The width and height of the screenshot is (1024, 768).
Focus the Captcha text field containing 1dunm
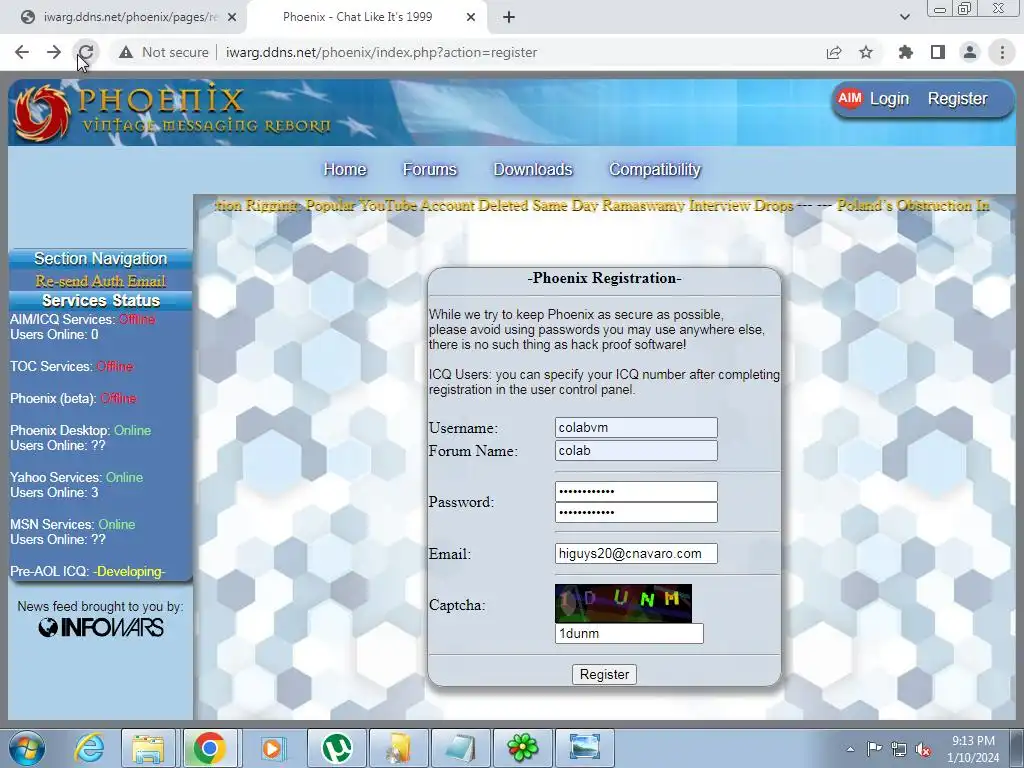click(629, 633)
